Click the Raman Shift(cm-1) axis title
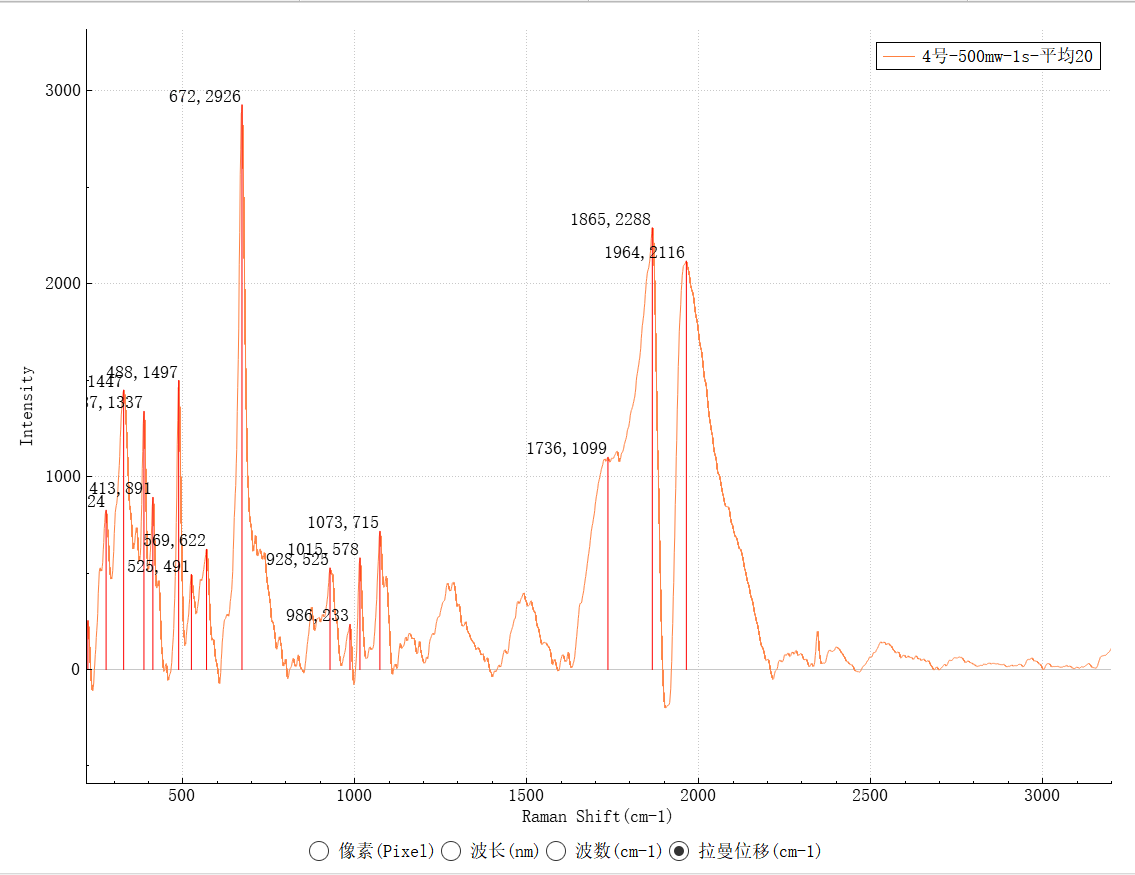This screenshot has height=875, width=1135. pos(597,816)
